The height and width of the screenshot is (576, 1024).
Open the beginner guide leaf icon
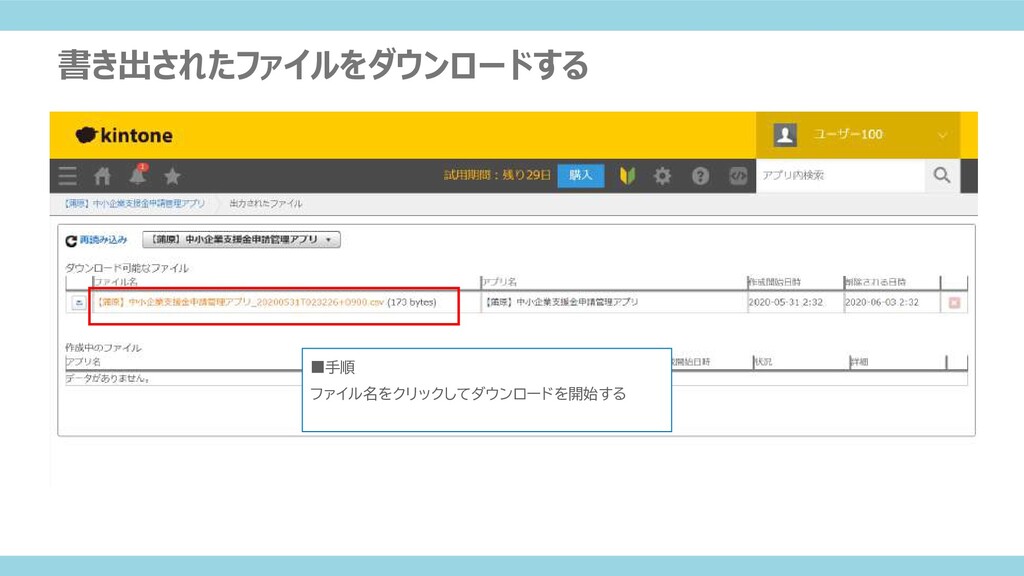627,176
